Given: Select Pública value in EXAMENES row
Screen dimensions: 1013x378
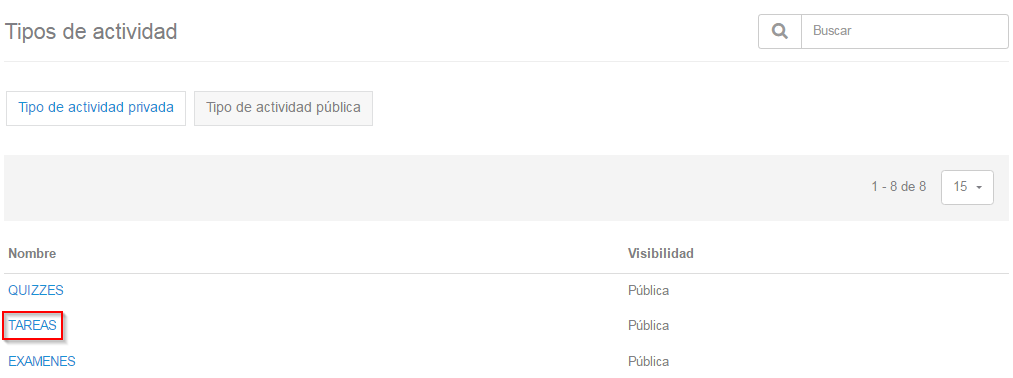Looking at the screenshot, I should pyautogui.click(x=648, y=361).
